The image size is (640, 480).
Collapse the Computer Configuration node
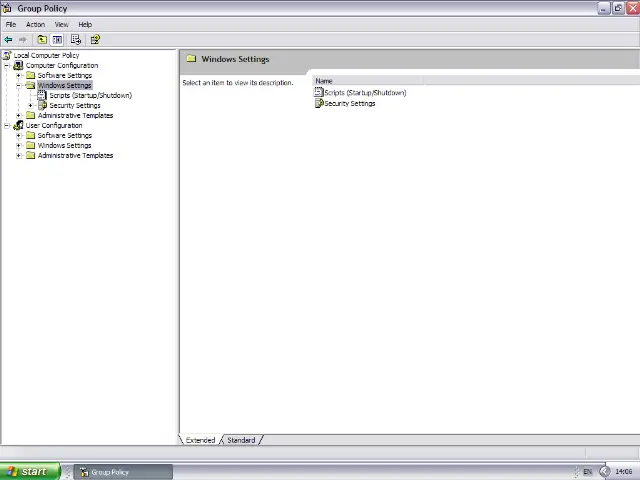point(7,65)
